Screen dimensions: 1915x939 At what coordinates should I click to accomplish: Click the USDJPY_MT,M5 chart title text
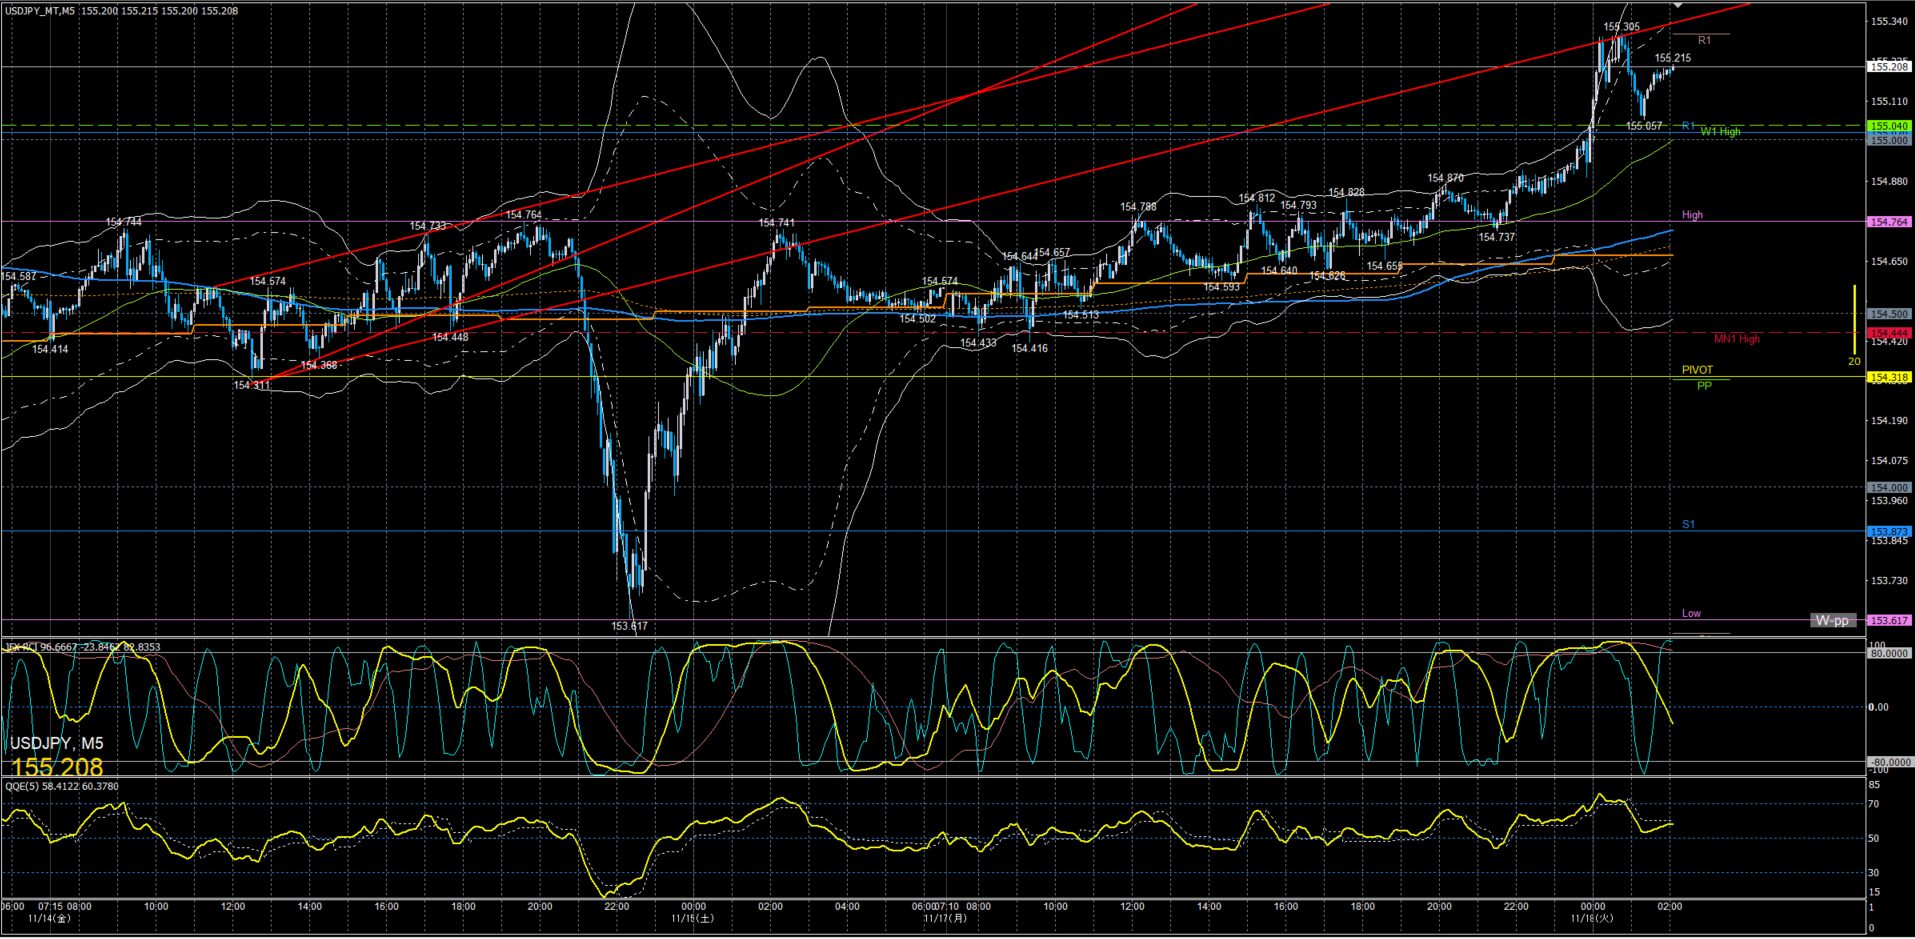(38, 11)
